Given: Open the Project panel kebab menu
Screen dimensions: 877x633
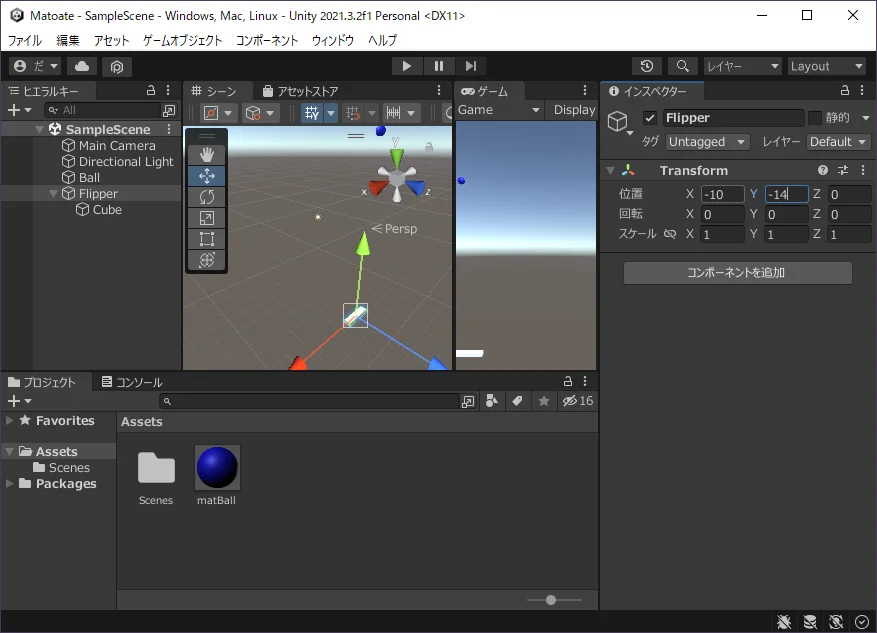Looking at the screenshot, I should (585, 381).
